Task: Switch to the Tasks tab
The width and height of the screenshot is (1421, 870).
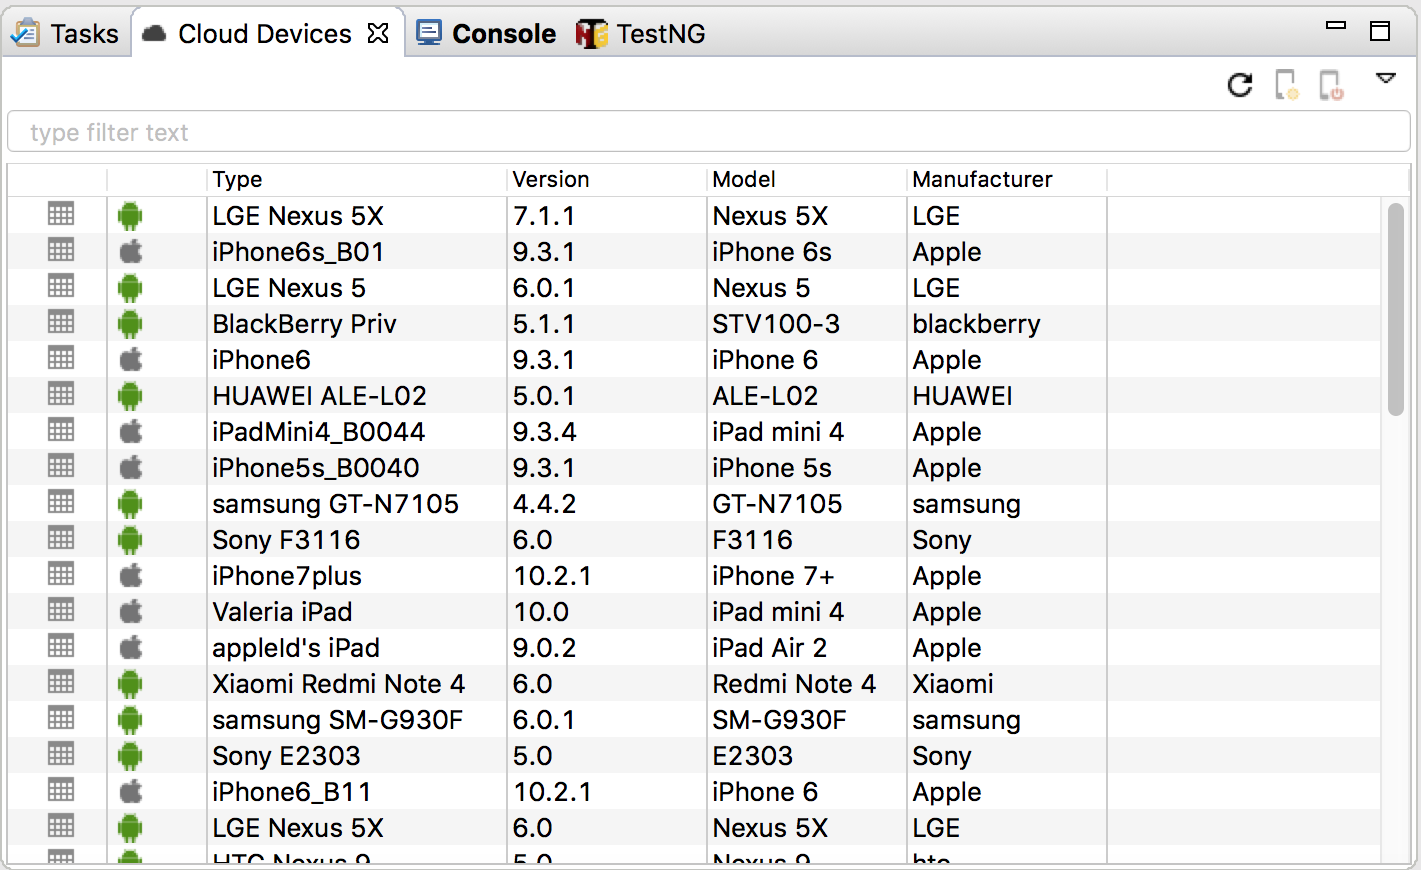Action: point(66,34)
